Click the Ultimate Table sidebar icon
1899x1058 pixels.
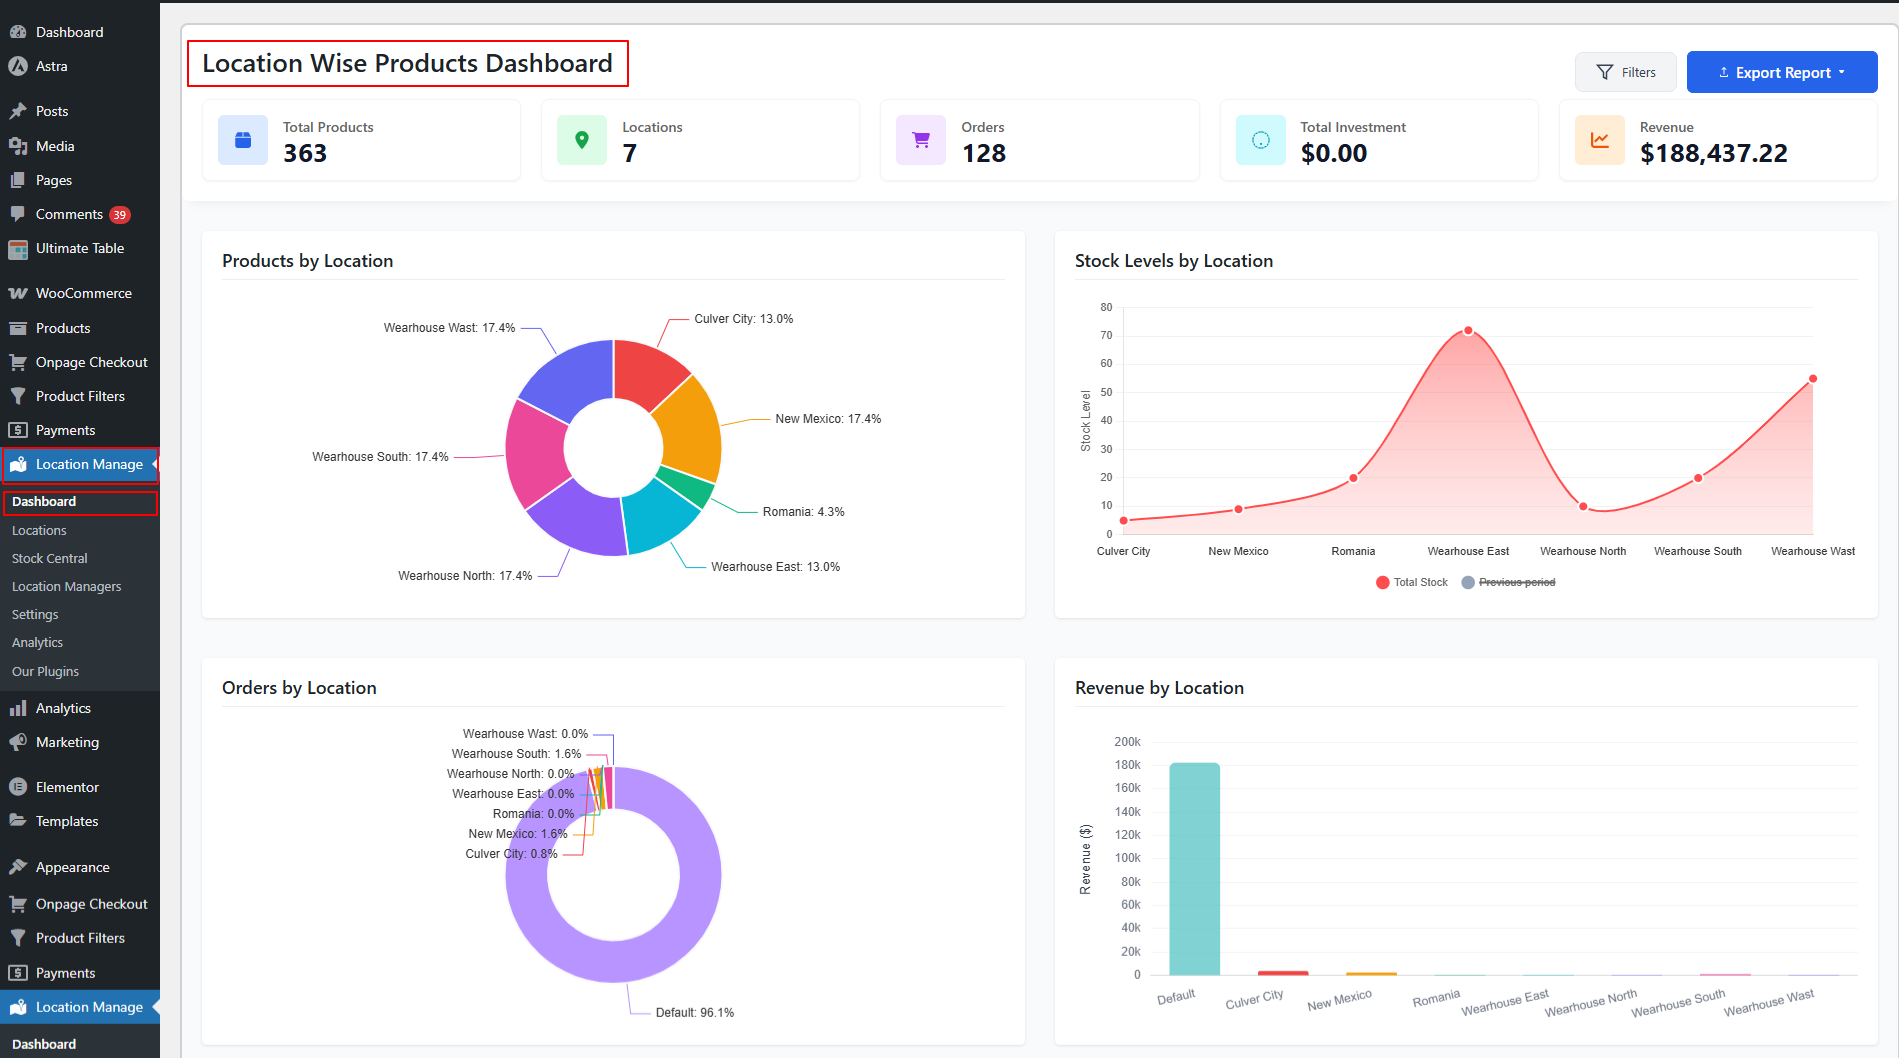click(x=18, y=249)
